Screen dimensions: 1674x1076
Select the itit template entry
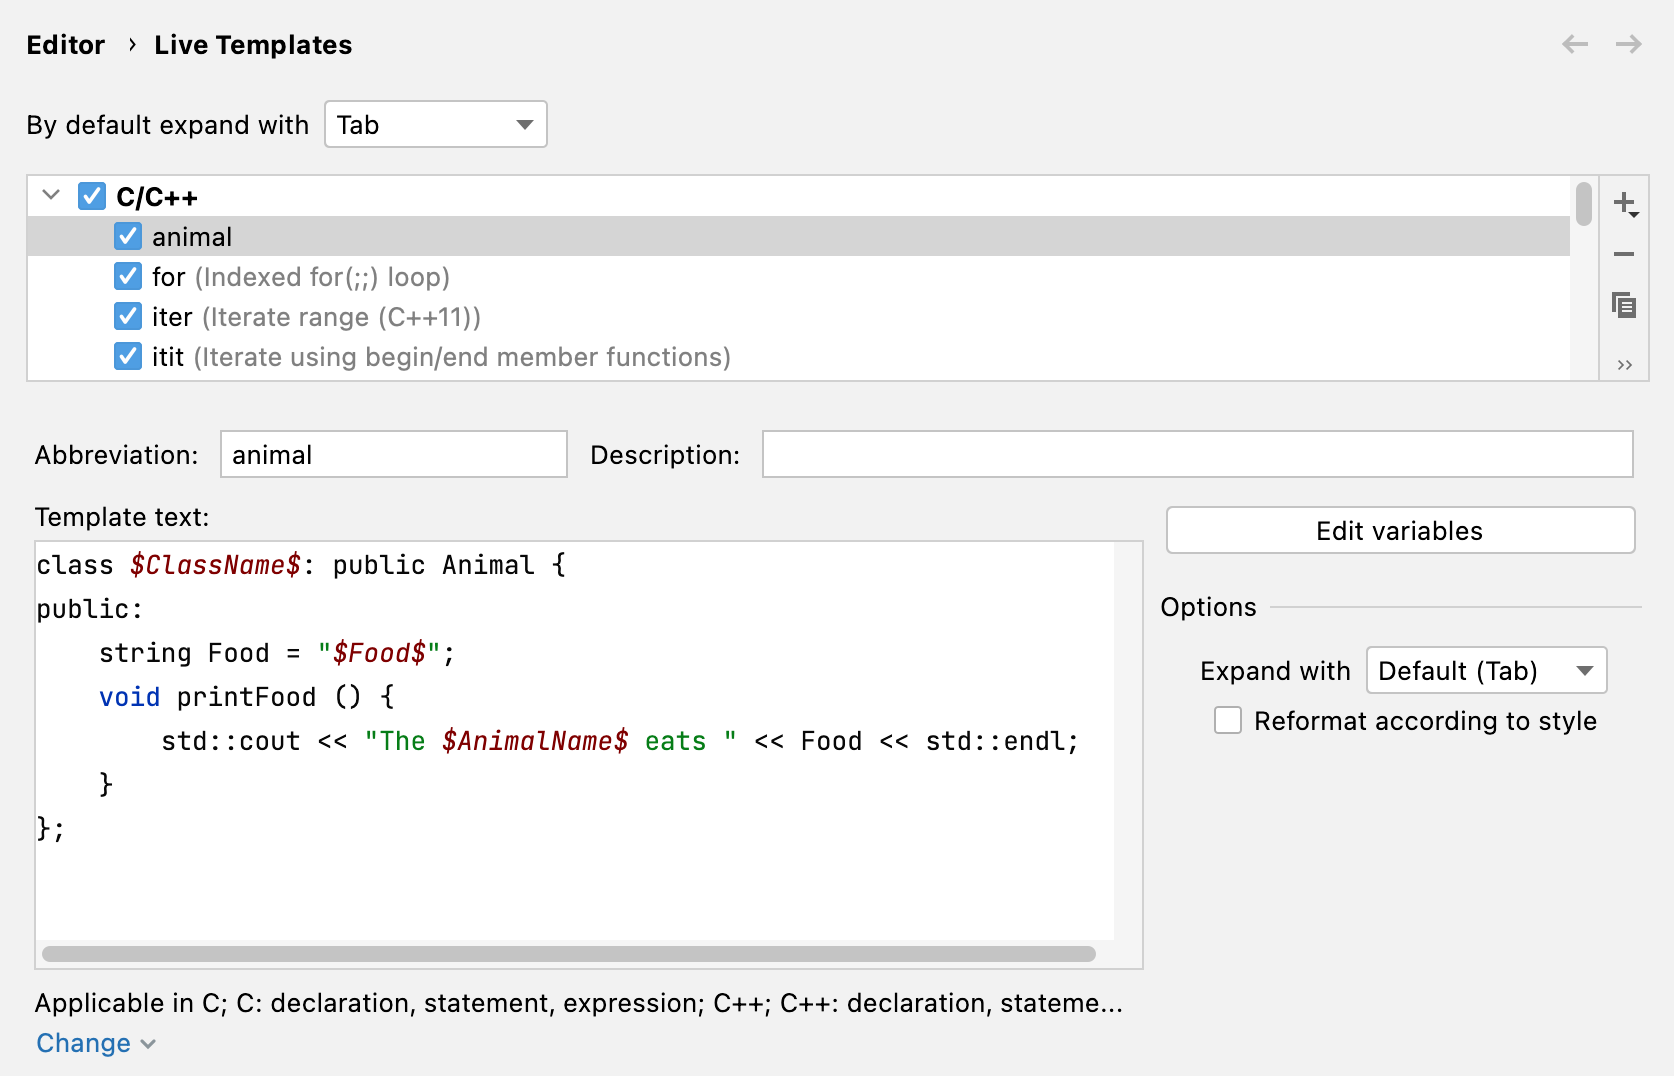tap(440, 357)
